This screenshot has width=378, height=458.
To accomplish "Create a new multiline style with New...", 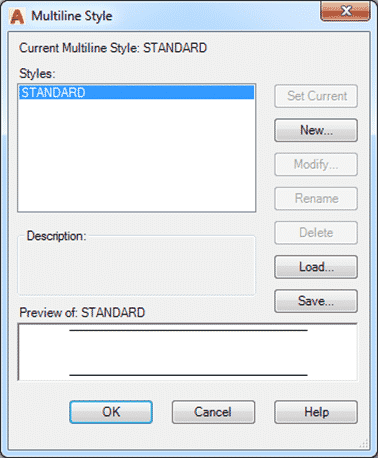I will pos(316,130).
